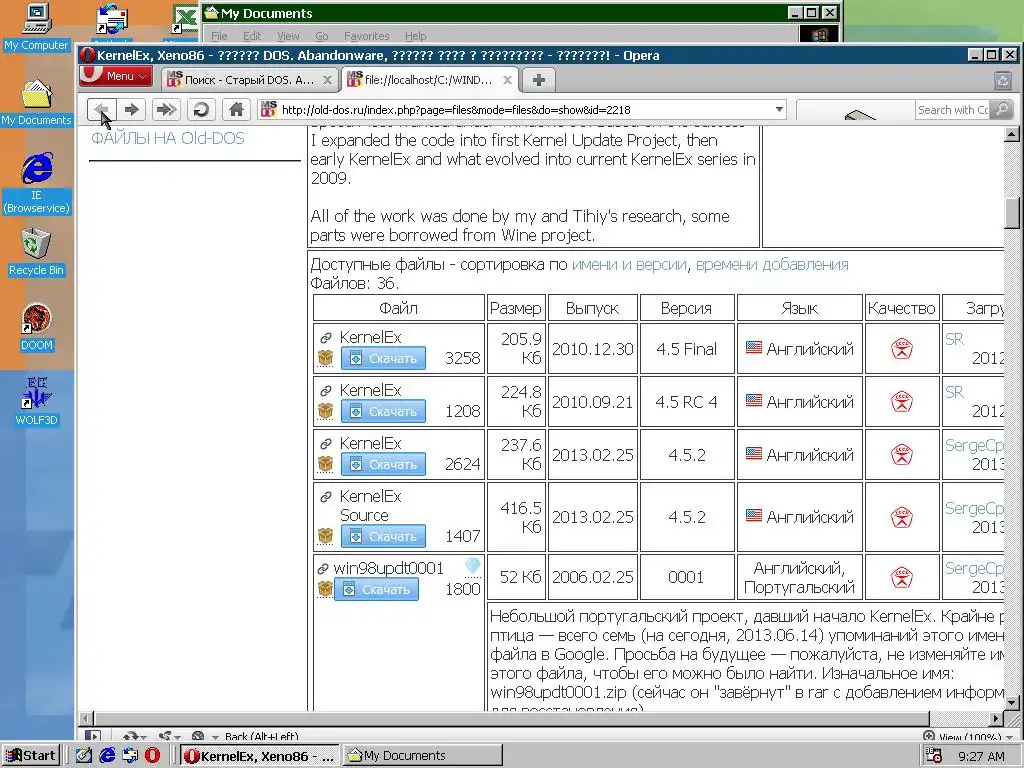Launch Internet Explorer from quick launch
Image resolution: width=1024 pixels, height=768 pixels.
click(x=107, y=756)
